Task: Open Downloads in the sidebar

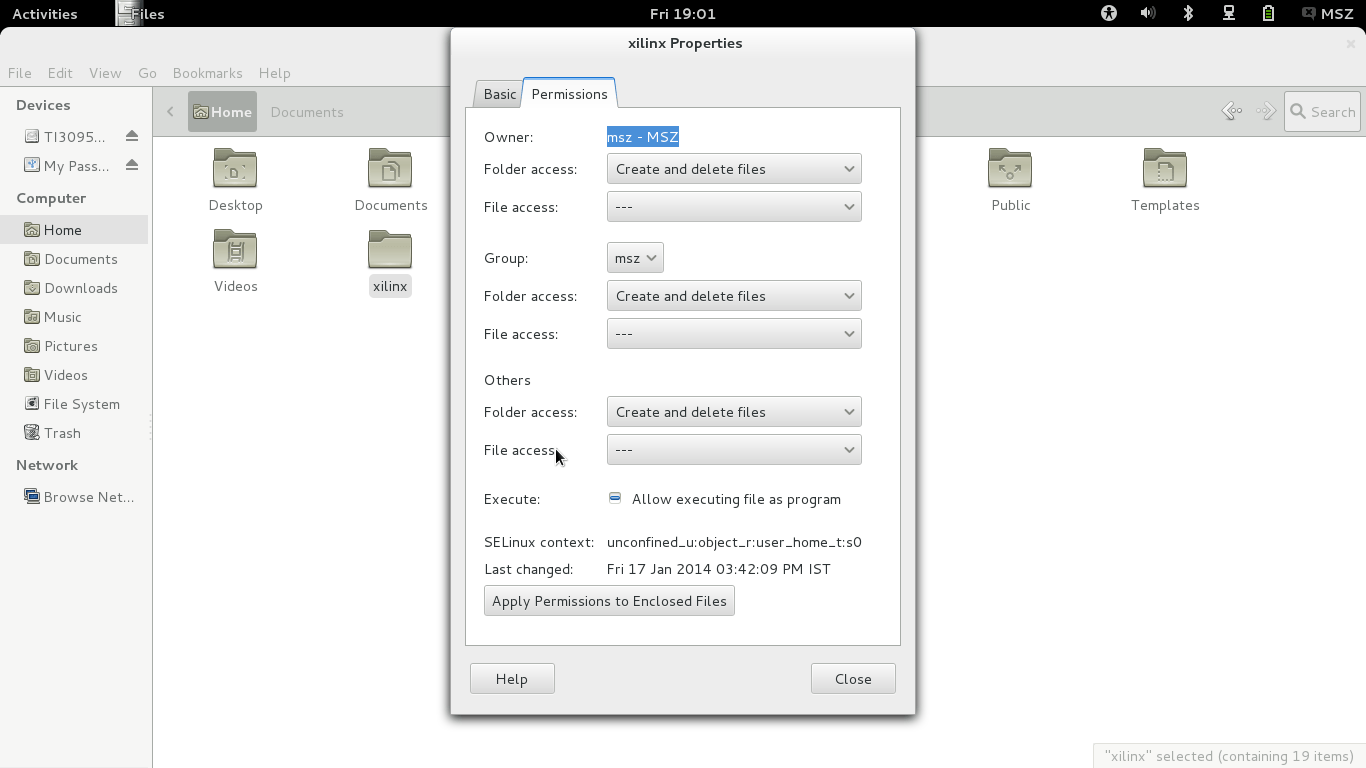Action: tap(74, 288)
